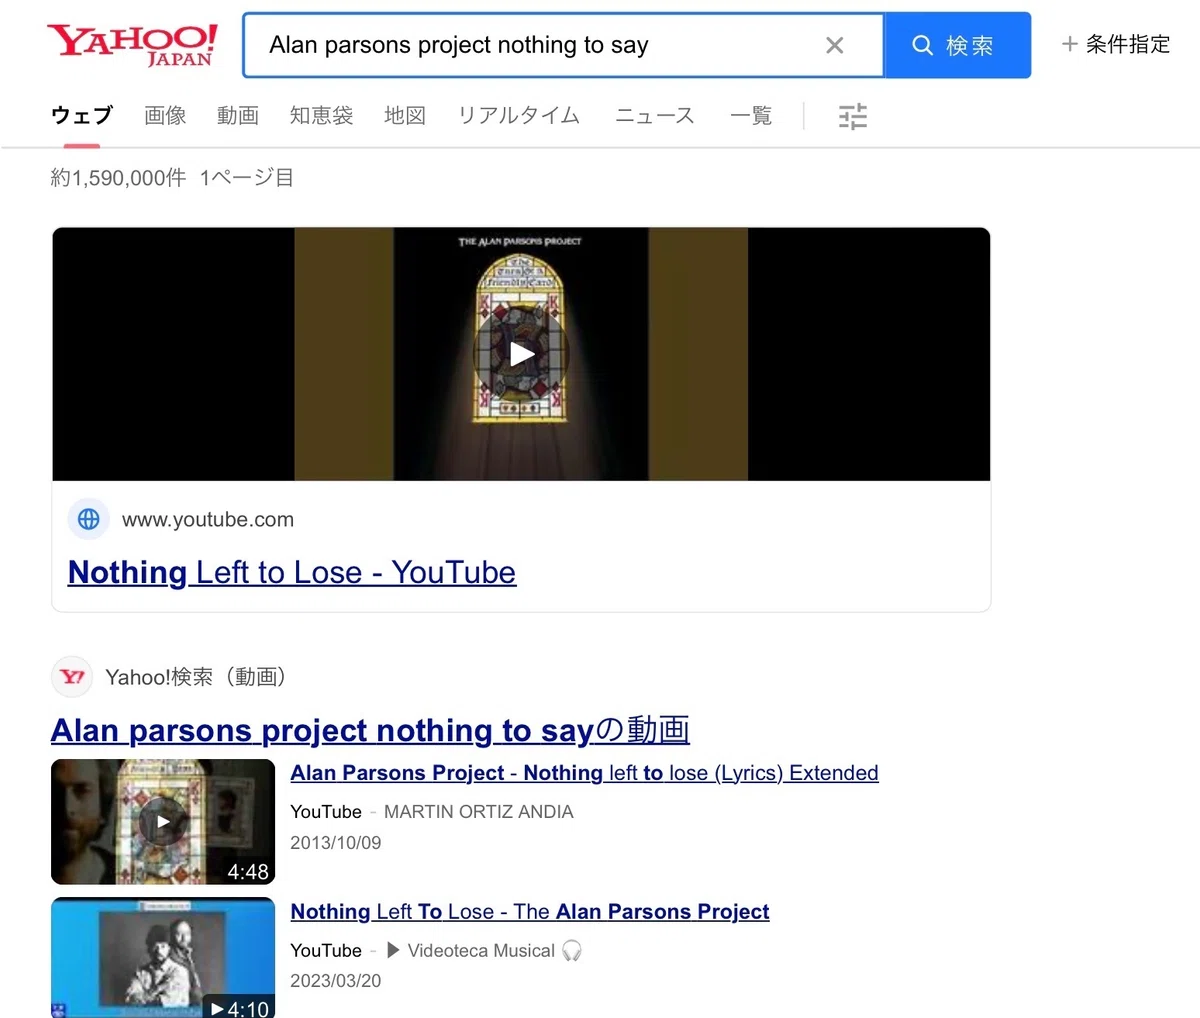
Task: Open the 知恵袋 tab
Action: click(321, 116)
